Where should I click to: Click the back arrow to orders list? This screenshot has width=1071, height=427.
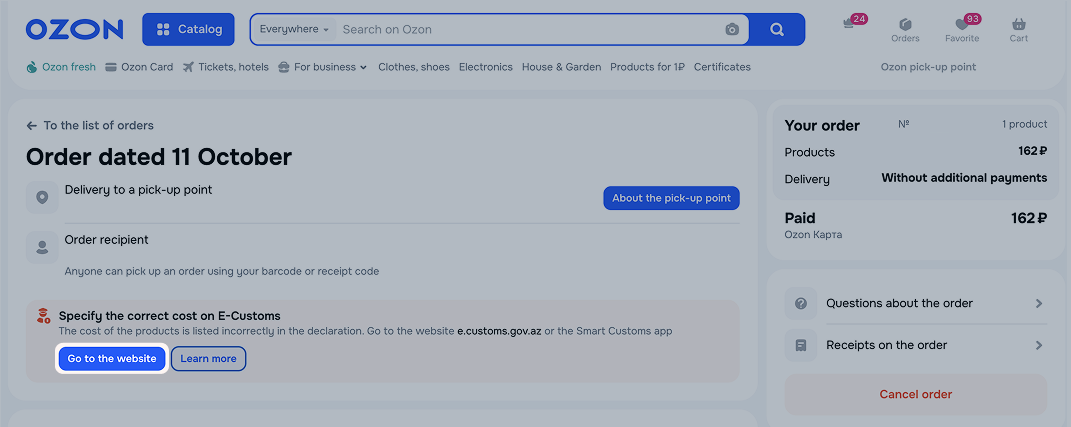pyautogui.click(x=32, y=126)
